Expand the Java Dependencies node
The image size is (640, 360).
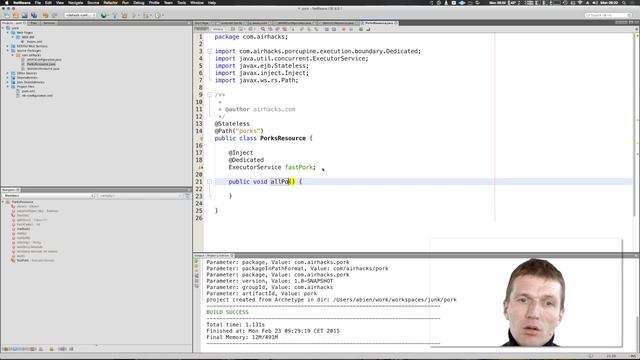click(x=8, y=82)
